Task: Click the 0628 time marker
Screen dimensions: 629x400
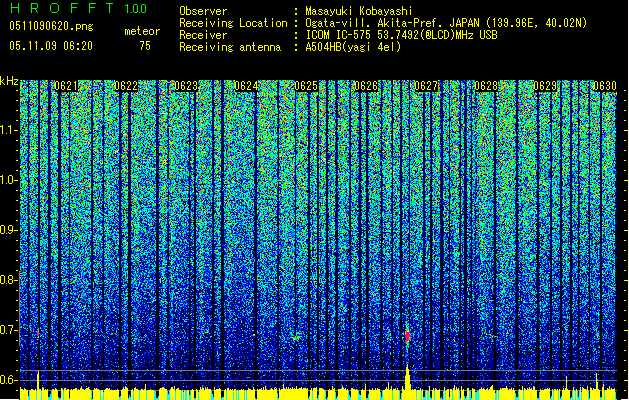Action: [486, 86]
